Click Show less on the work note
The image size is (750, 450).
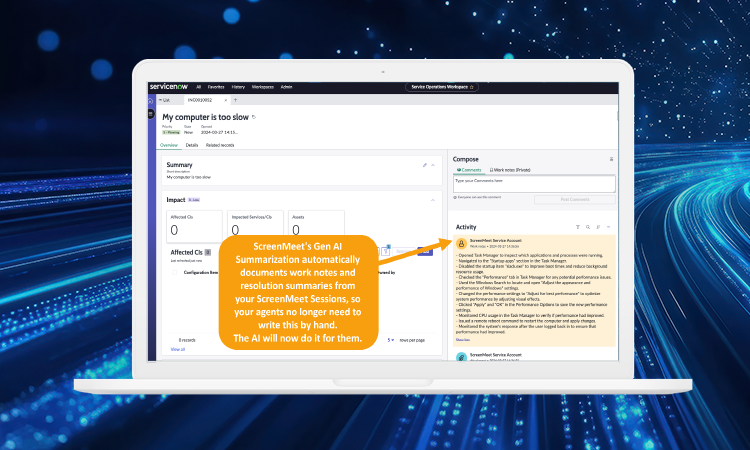463,340
